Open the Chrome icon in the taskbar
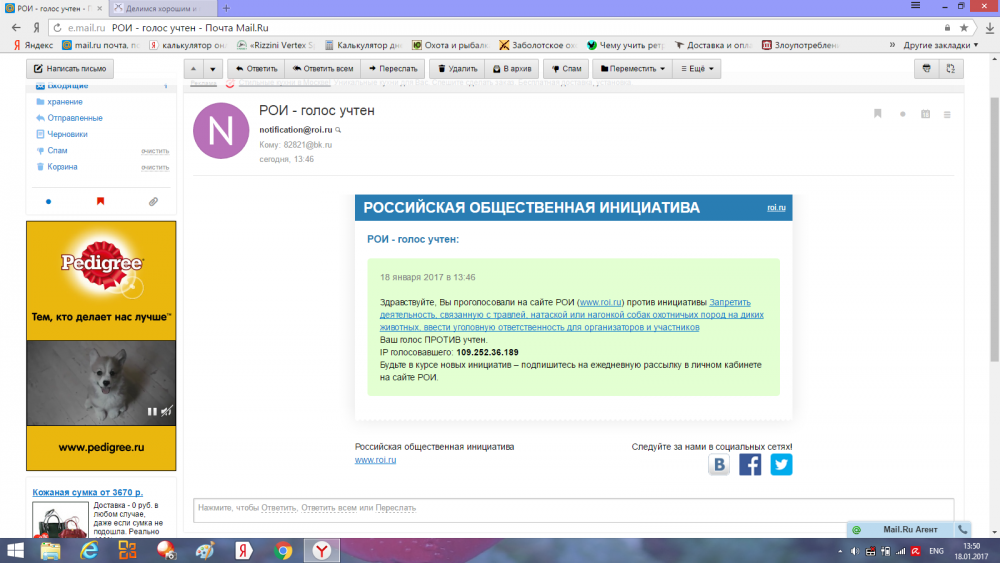Screen dimensions: 1000x563 283,551
